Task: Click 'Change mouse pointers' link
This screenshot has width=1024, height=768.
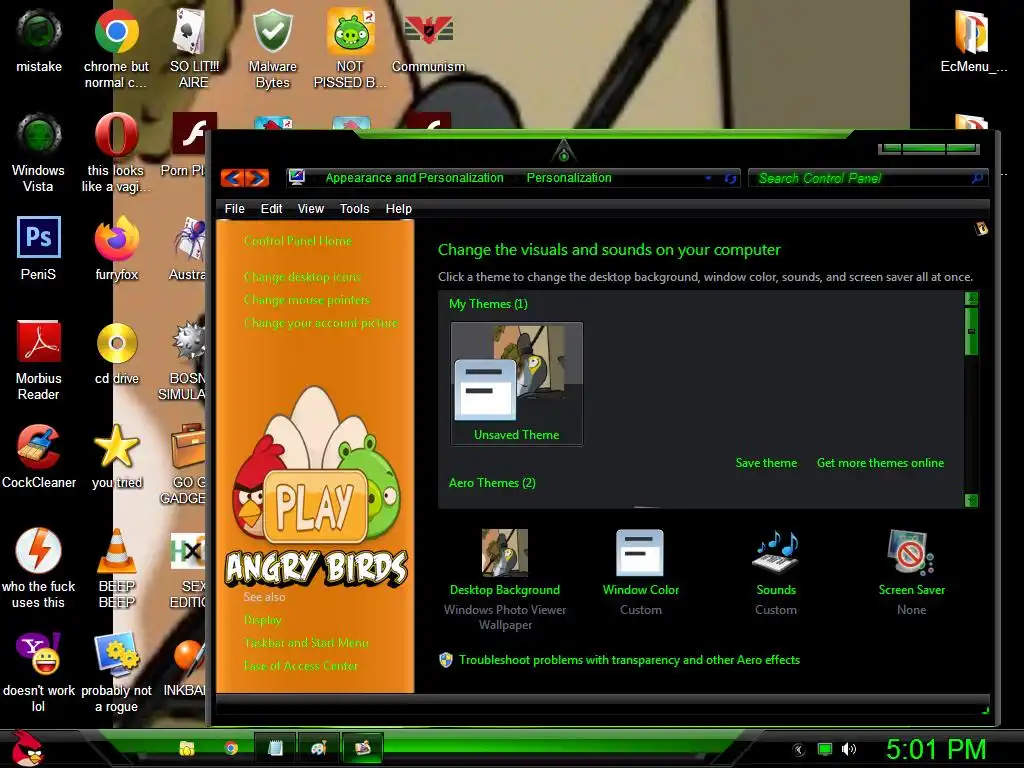Action: coord(306,300)
